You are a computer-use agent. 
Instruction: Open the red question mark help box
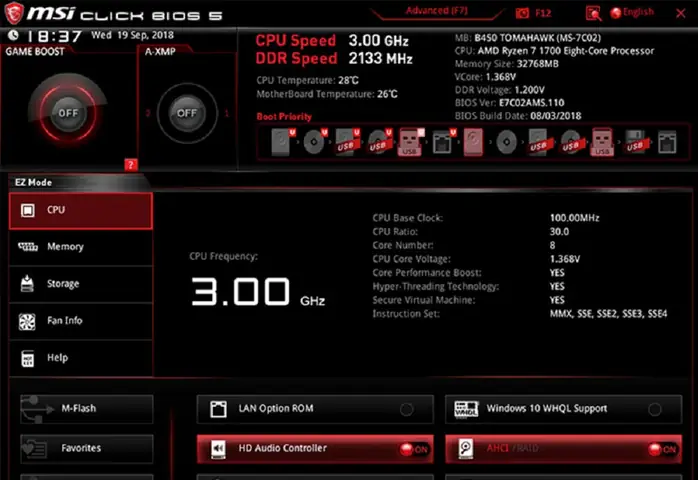[x=130, y=165]
